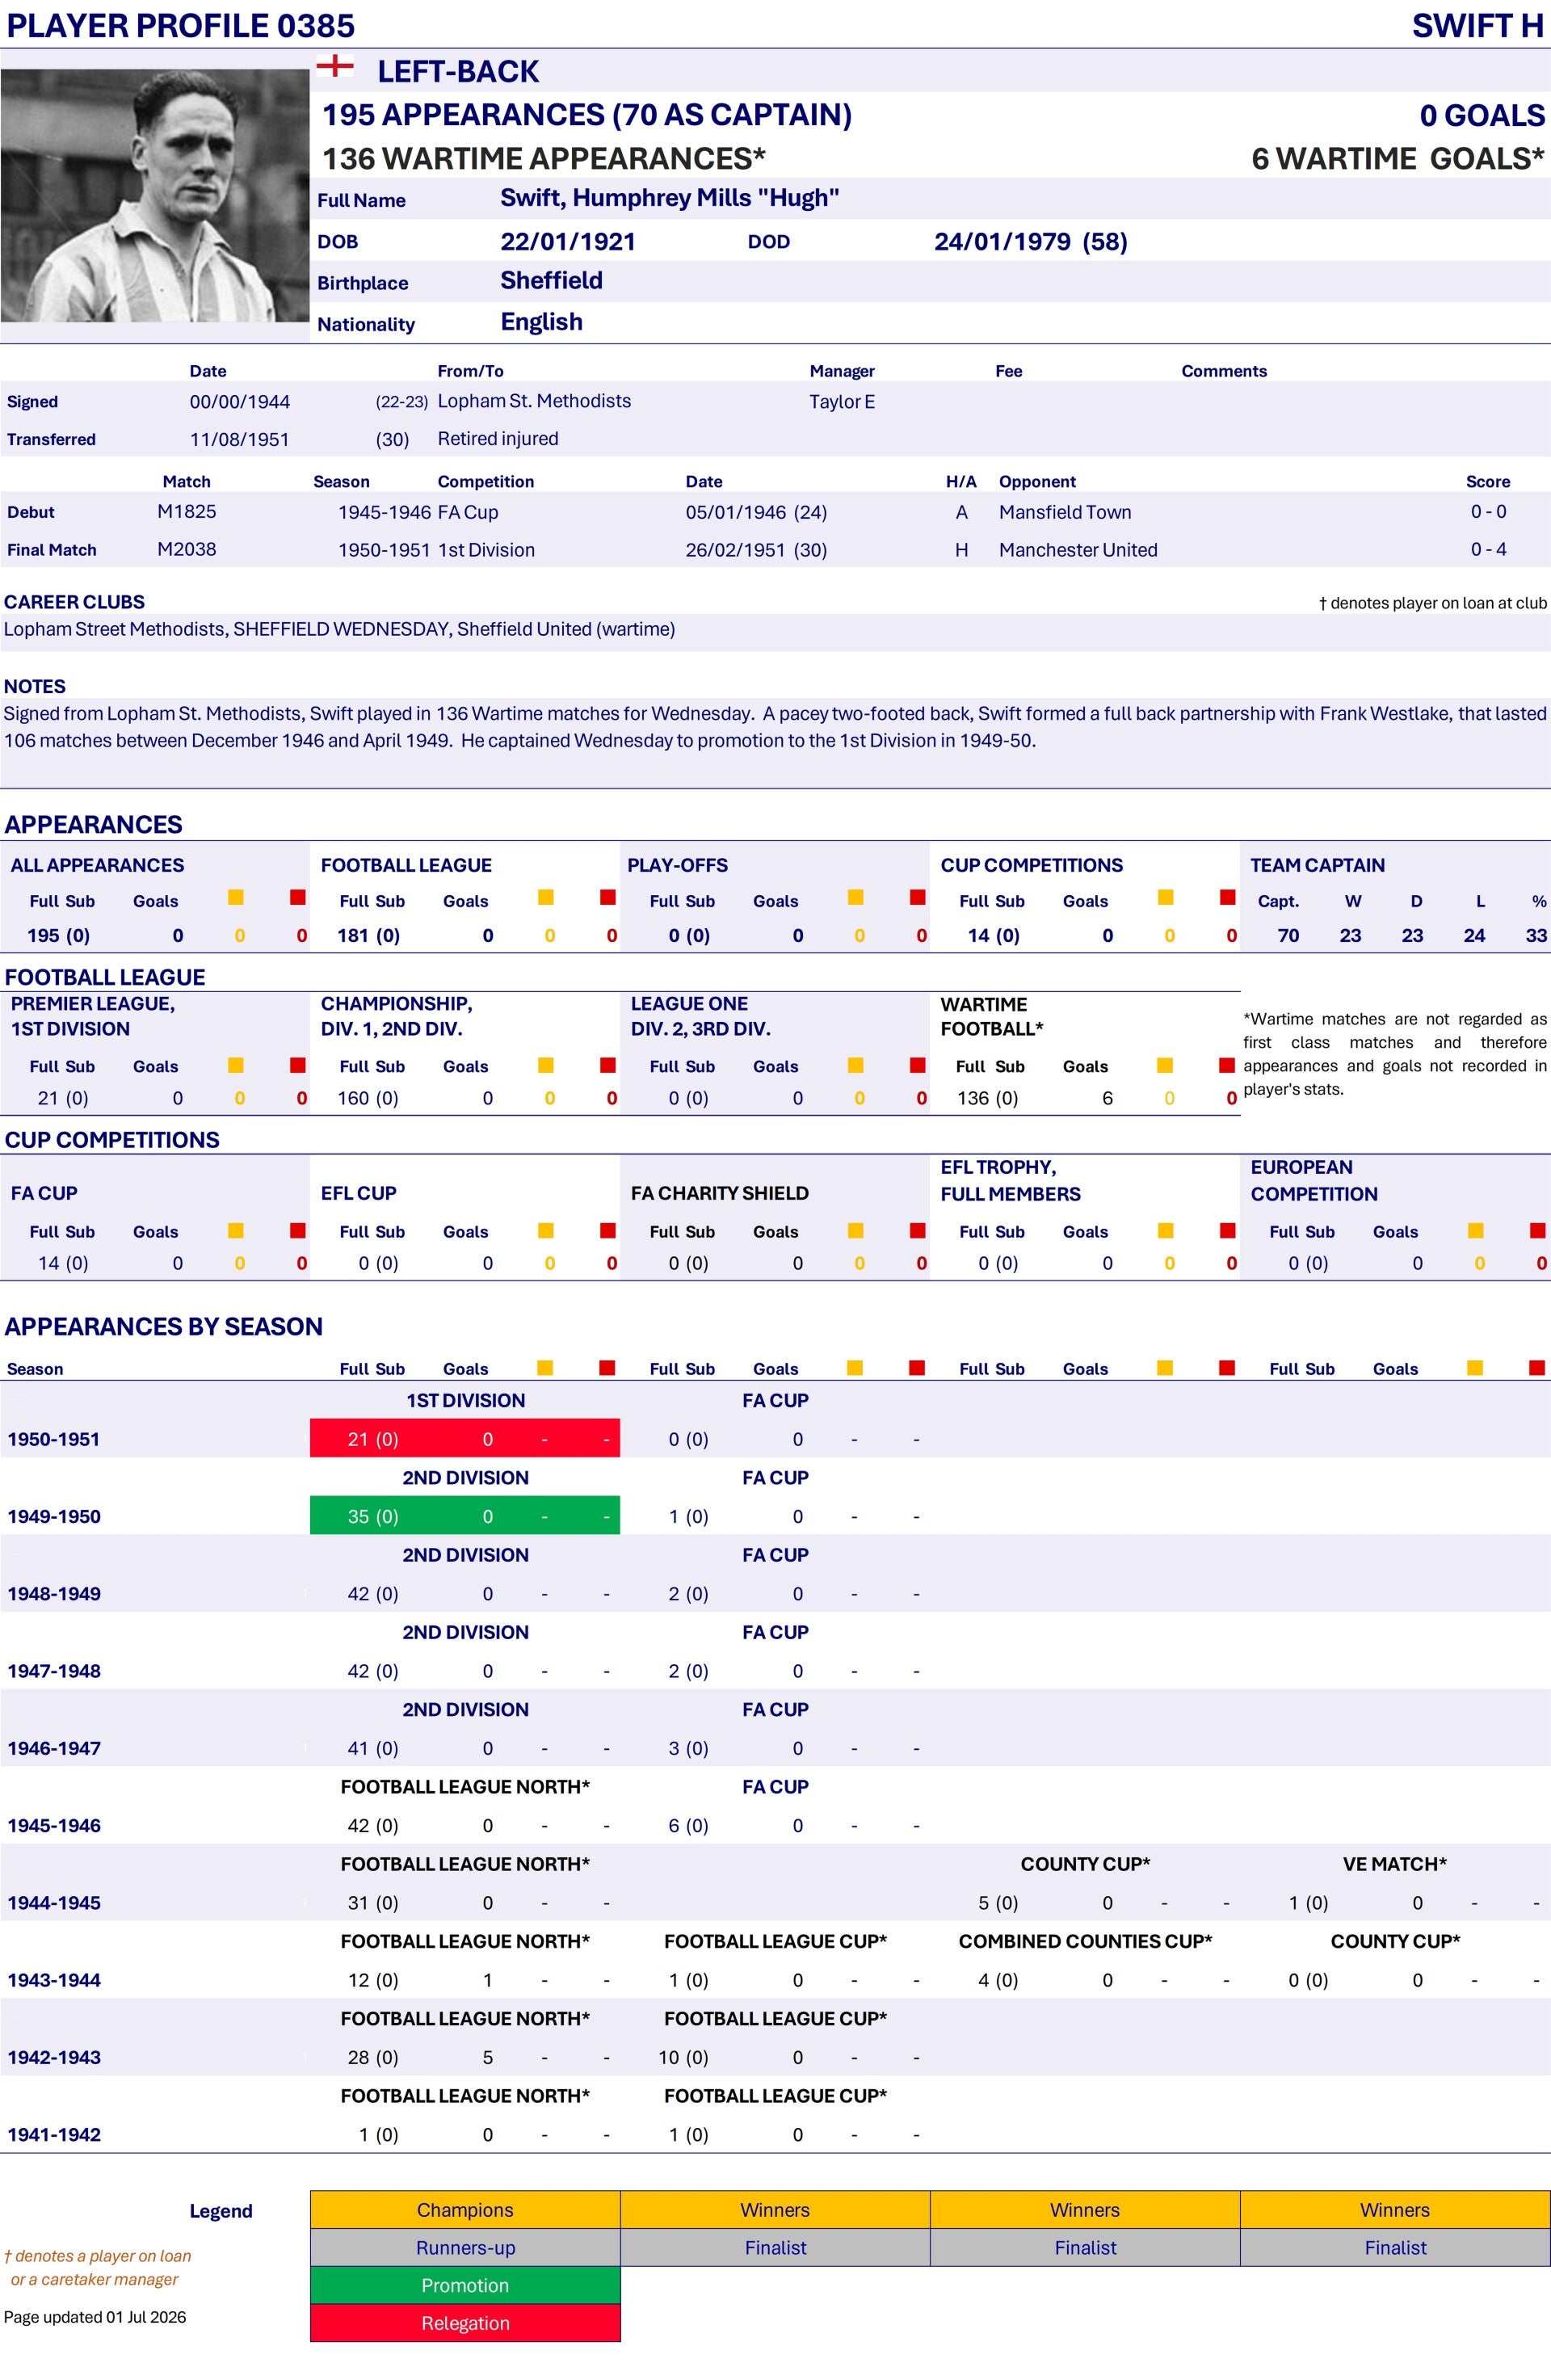The width and height of the screenshot is (1551, 2380).
Task: Open debut match M1825
Action: click(x=186, y=511)
